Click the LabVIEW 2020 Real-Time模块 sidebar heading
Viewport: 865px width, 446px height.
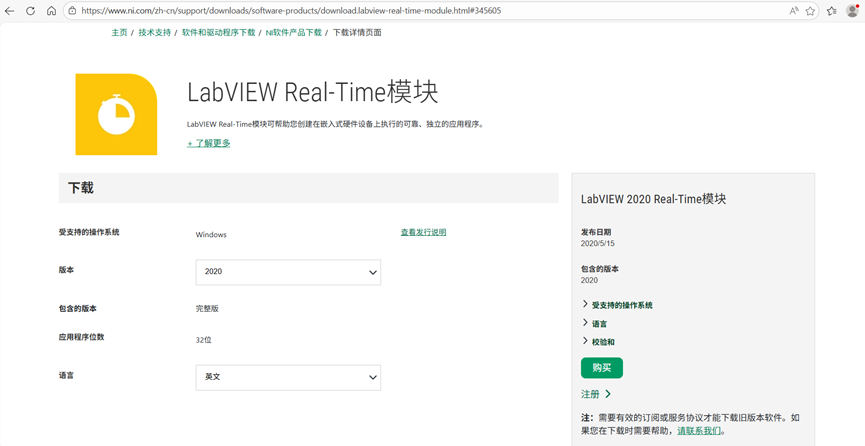pyautogui.click(x=653, y=199)
